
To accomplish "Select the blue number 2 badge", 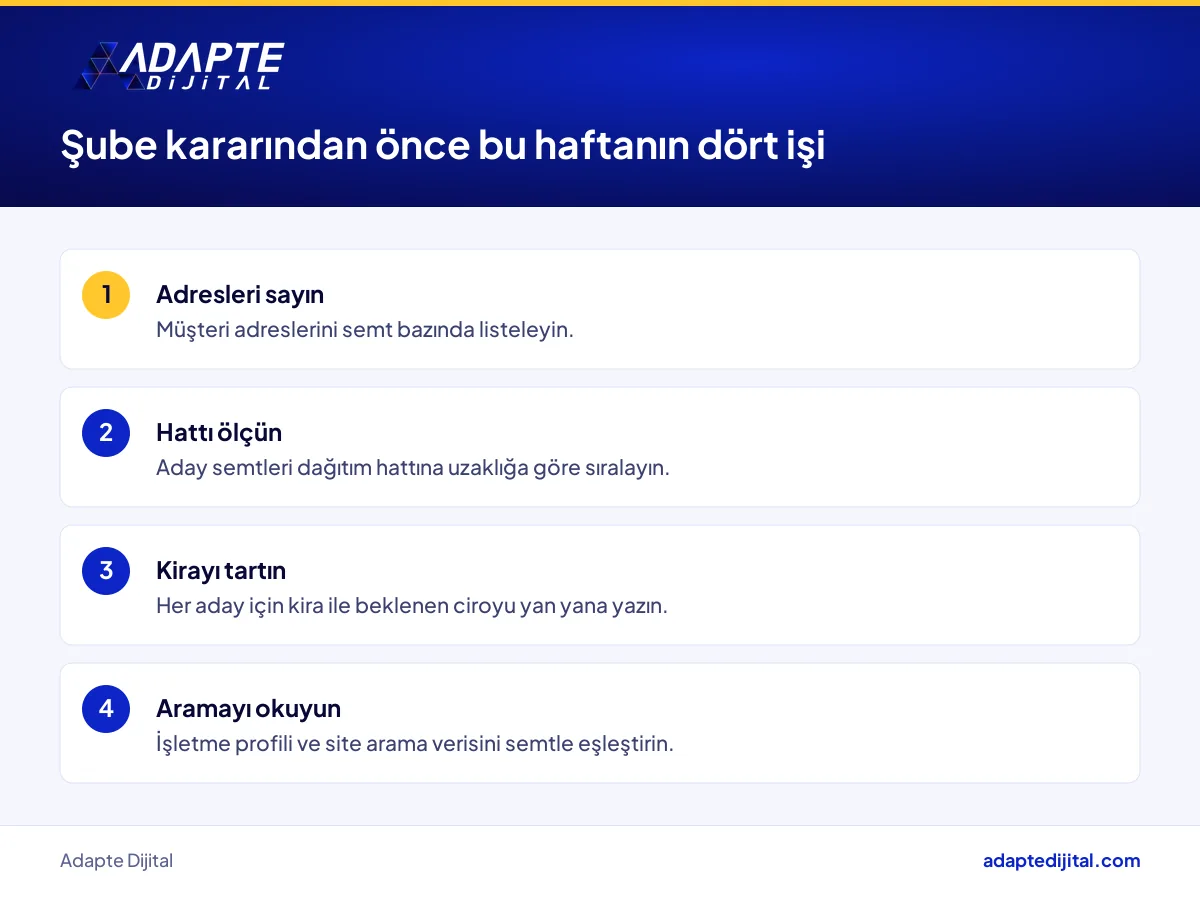I will tap(106, 433).
